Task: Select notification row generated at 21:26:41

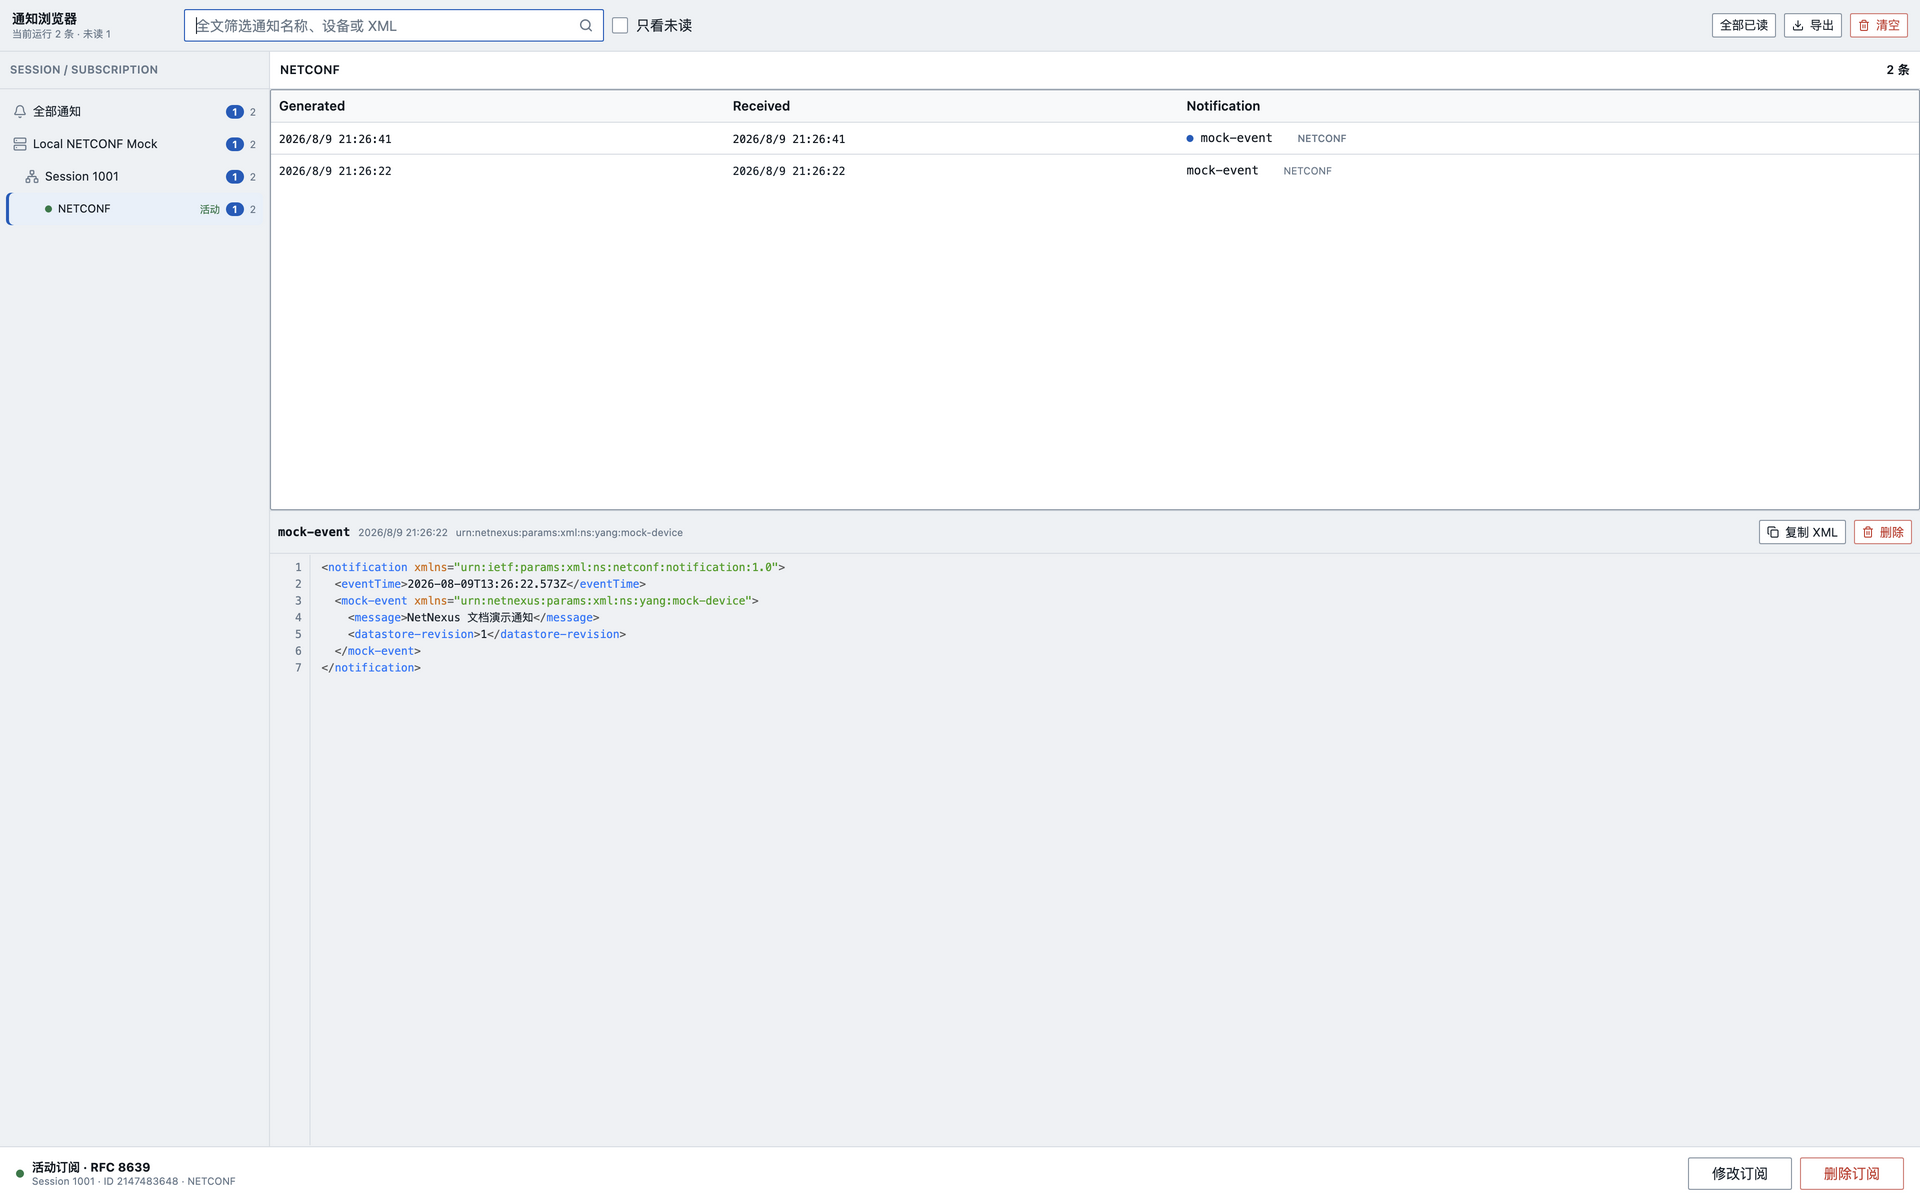Action: [x=1094, y=139]
